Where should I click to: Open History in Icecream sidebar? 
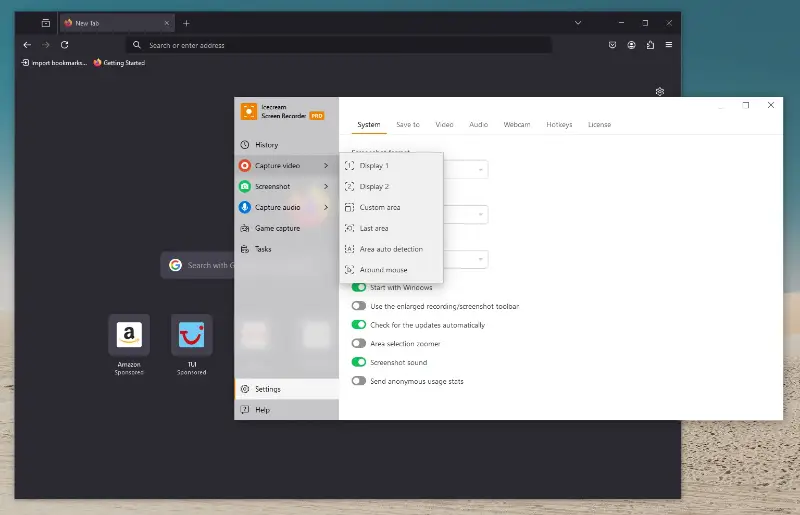(286, 145)
